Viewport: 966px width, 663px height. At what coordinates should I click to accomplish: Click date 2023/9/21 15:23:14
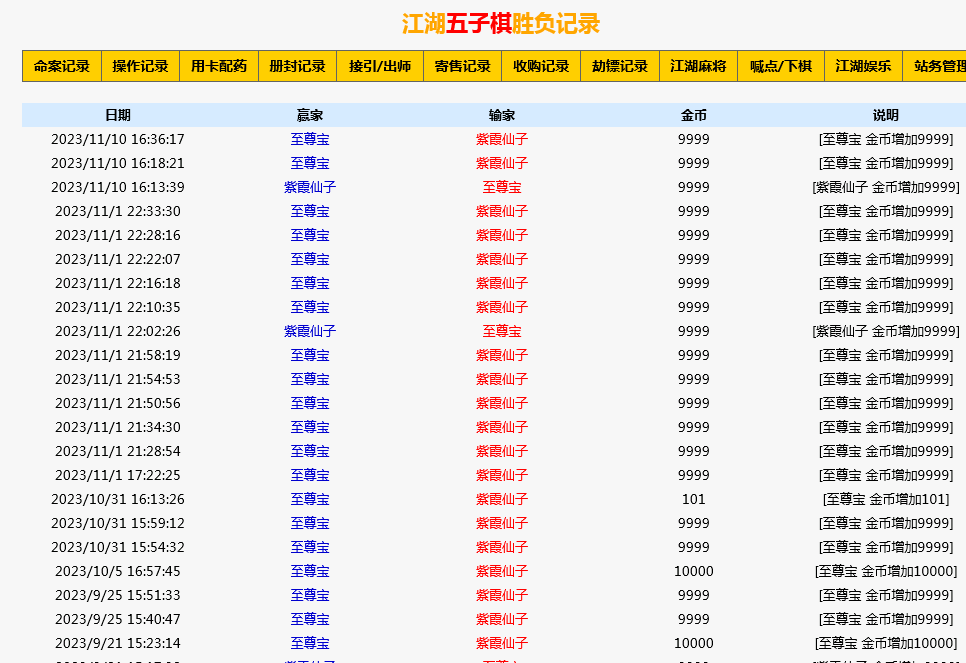pyautogui.click(x=118, y=643)
